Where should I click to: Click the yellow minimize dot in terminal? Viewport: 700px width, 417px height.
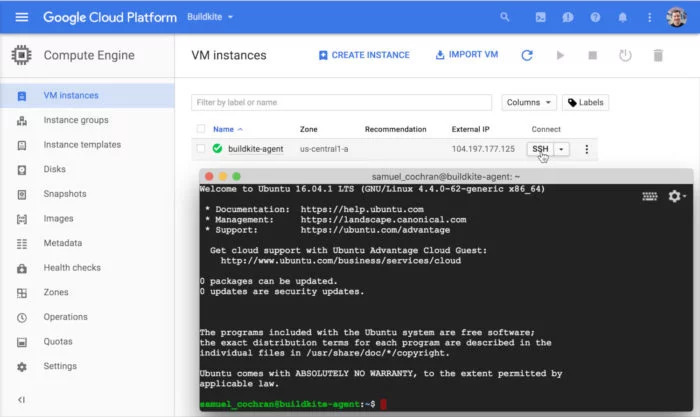pos(223,176)
